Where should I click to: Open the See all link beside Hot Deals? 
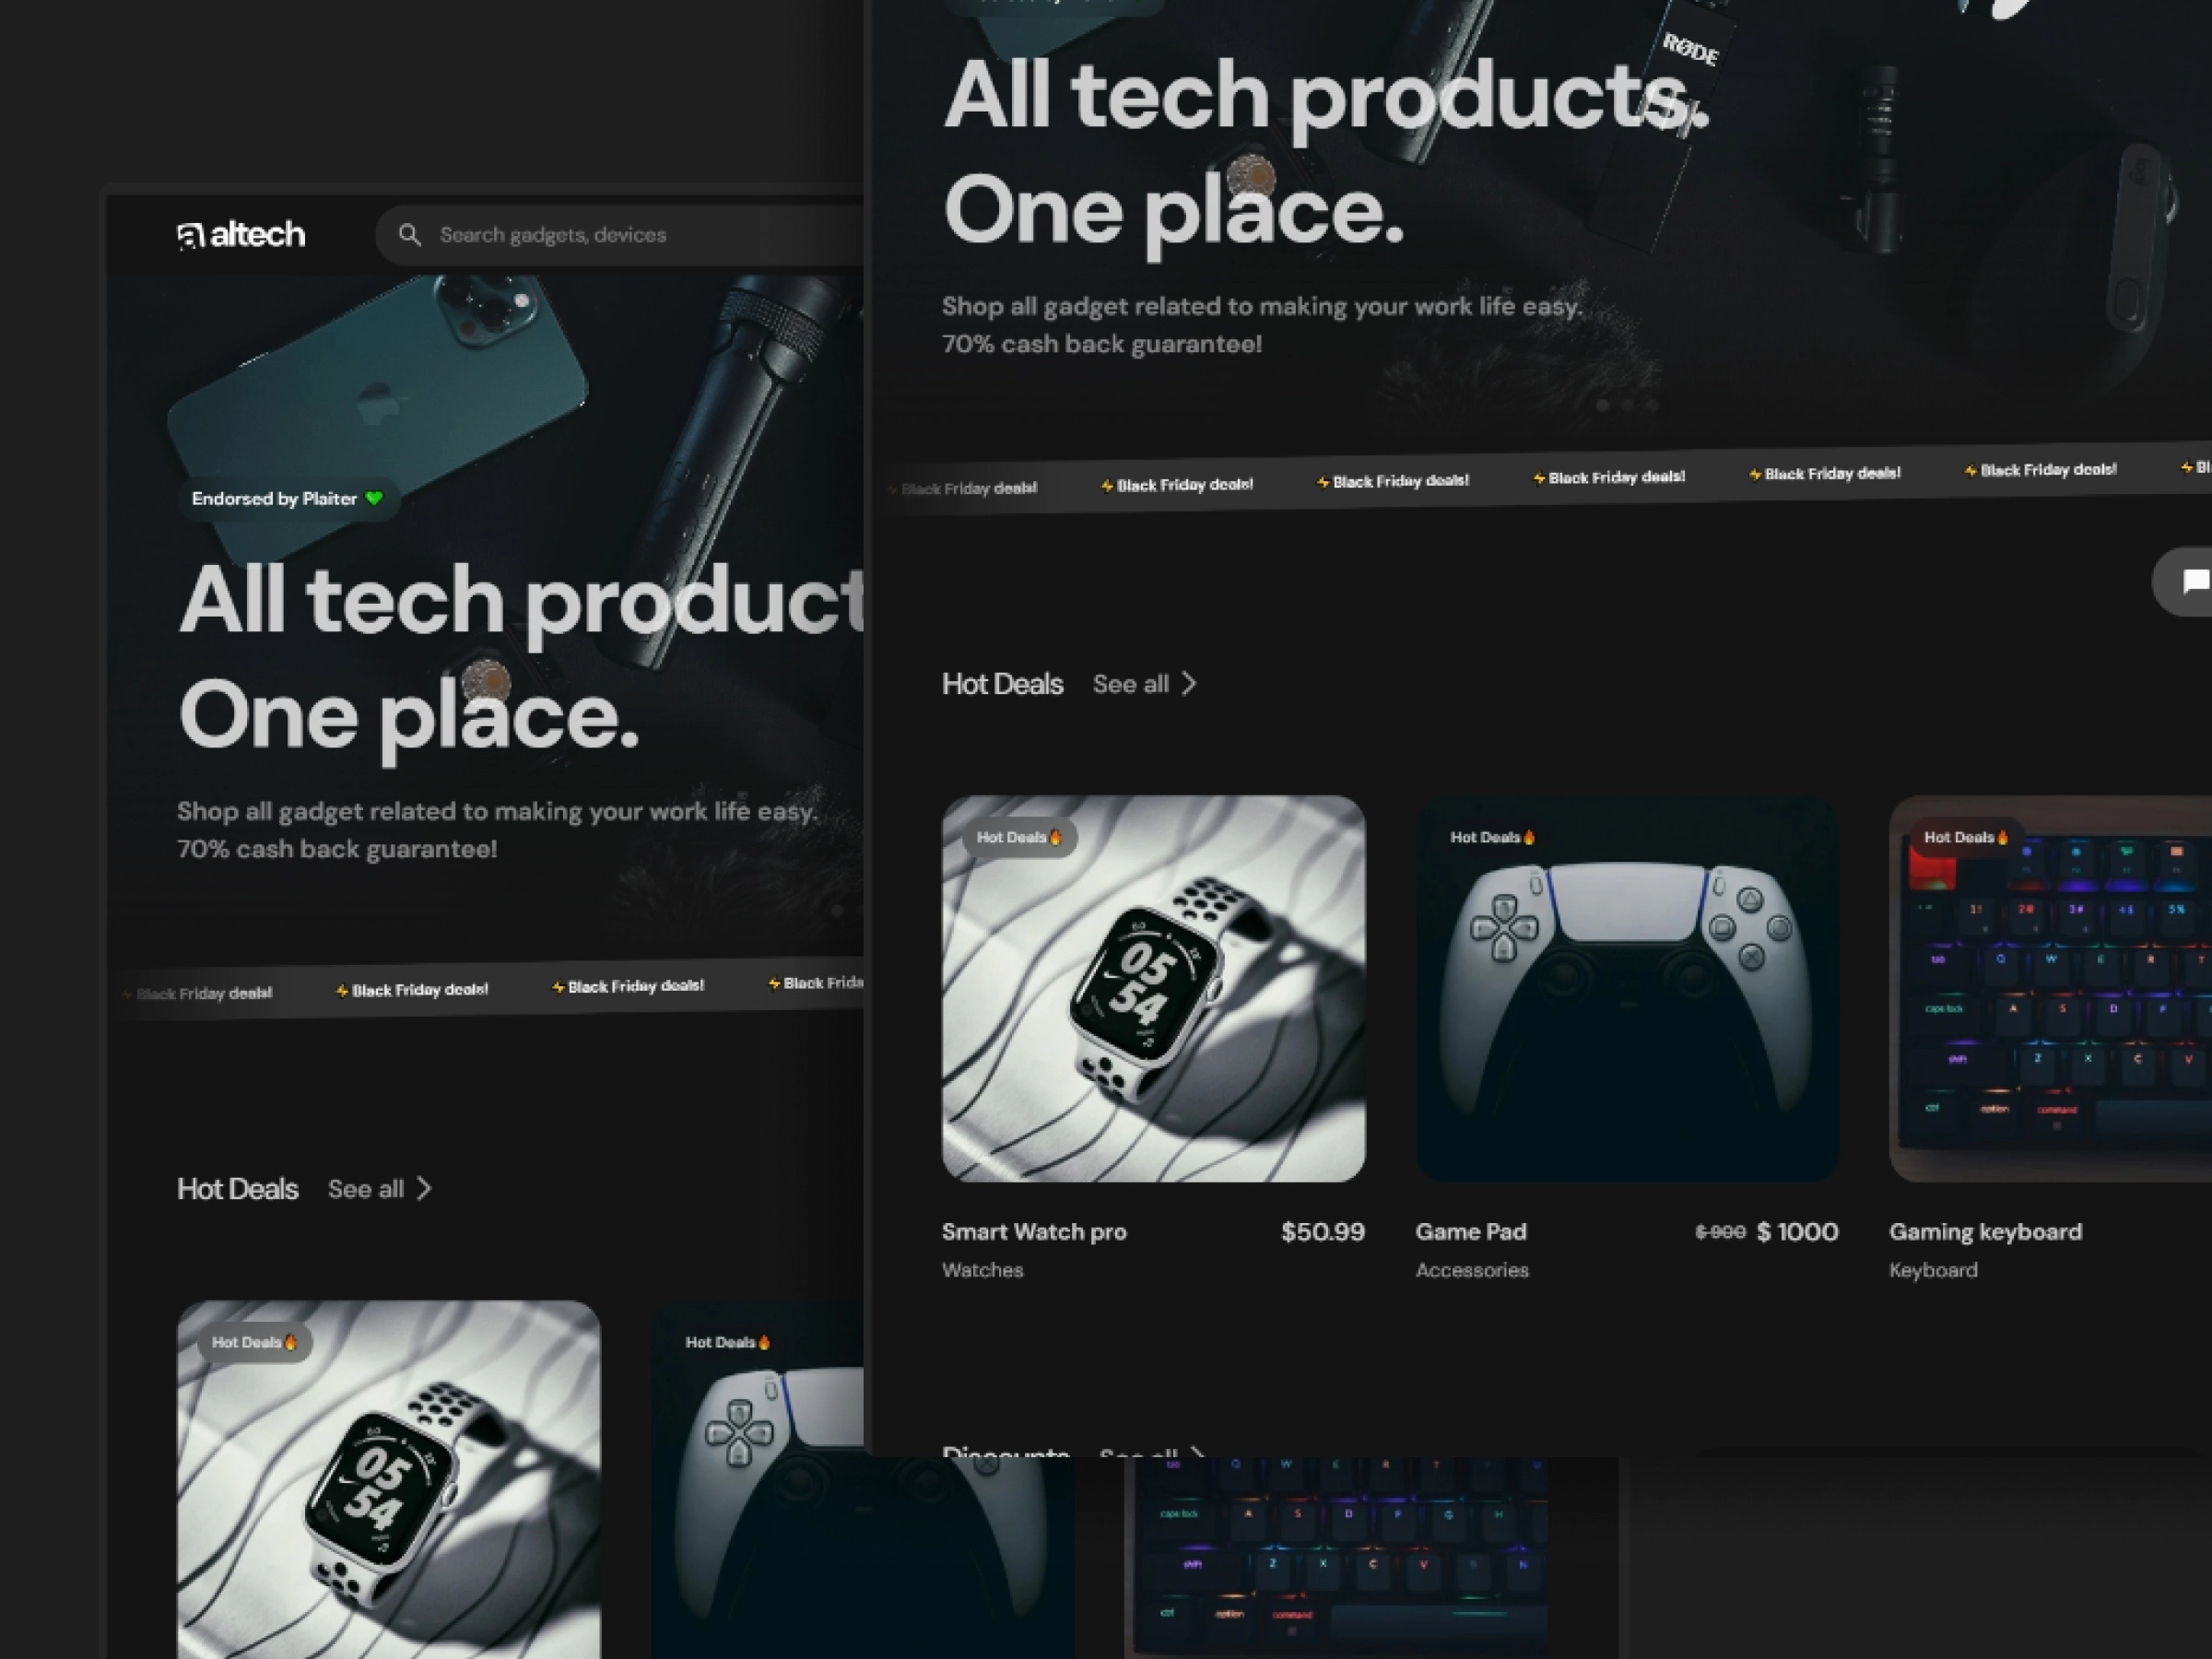[1131, 684]
